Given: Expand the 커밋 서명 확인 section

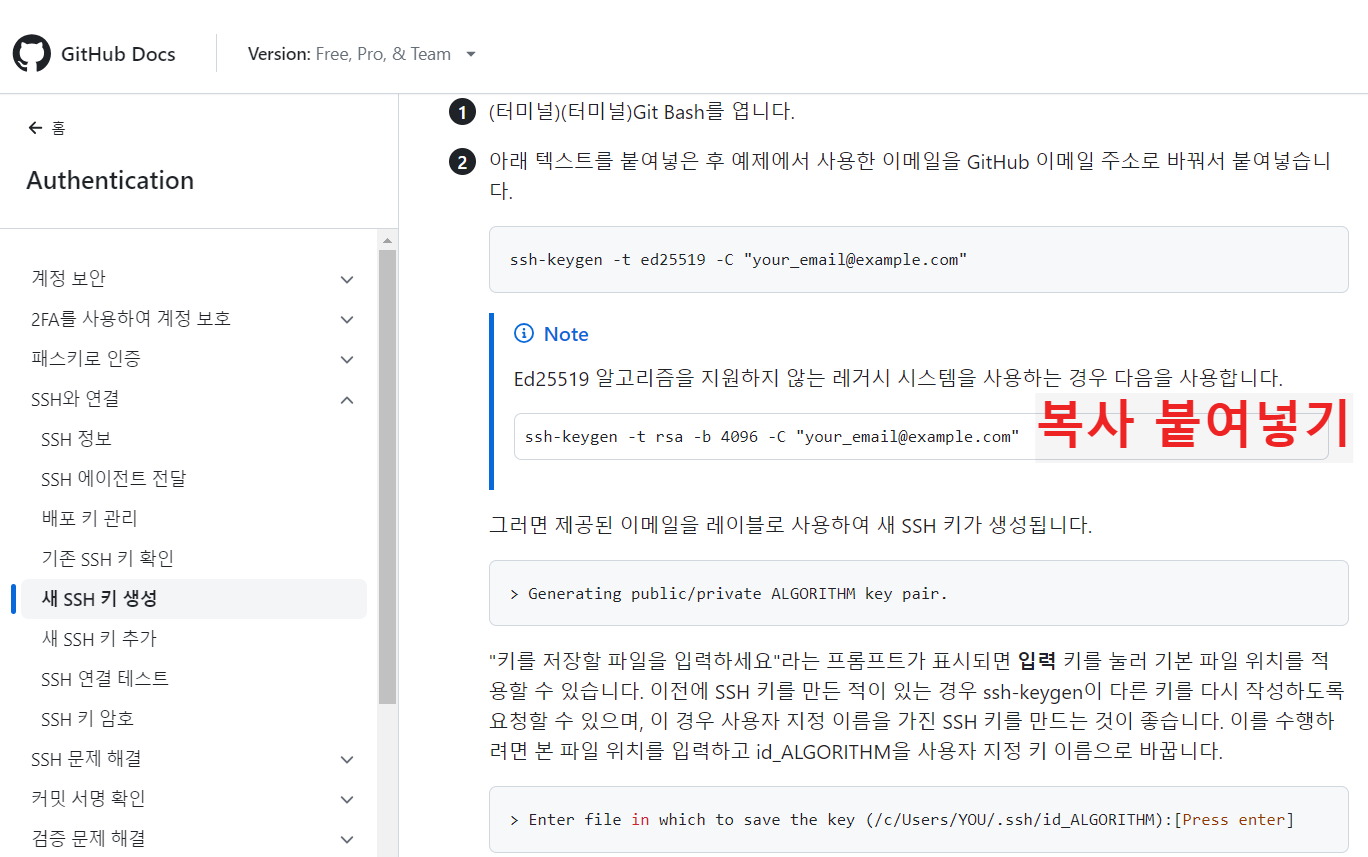Looking at the screenshot, I should pyautogui.click(x=193, y=799).
